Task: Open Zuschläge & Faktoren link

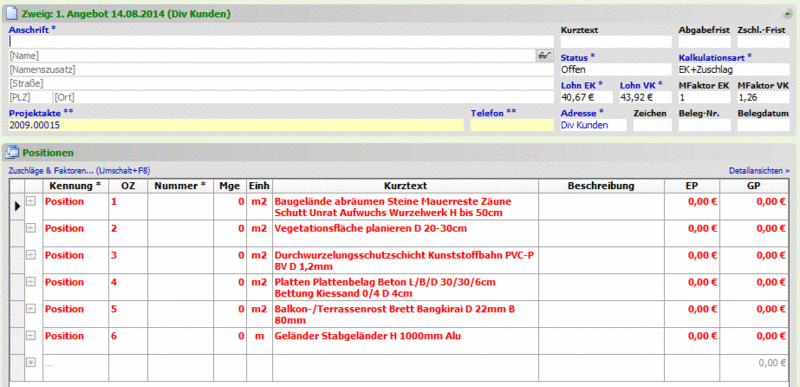Action: pyautogui.click(x=80, y=171)
